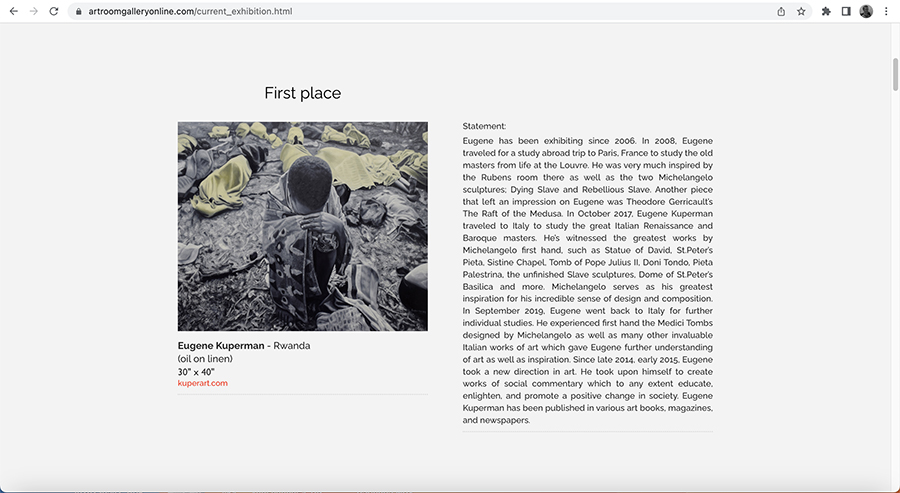Click the Eugene Kuperman artist name
The height and width of the screenshot is (493, 900).
[221, 346]
